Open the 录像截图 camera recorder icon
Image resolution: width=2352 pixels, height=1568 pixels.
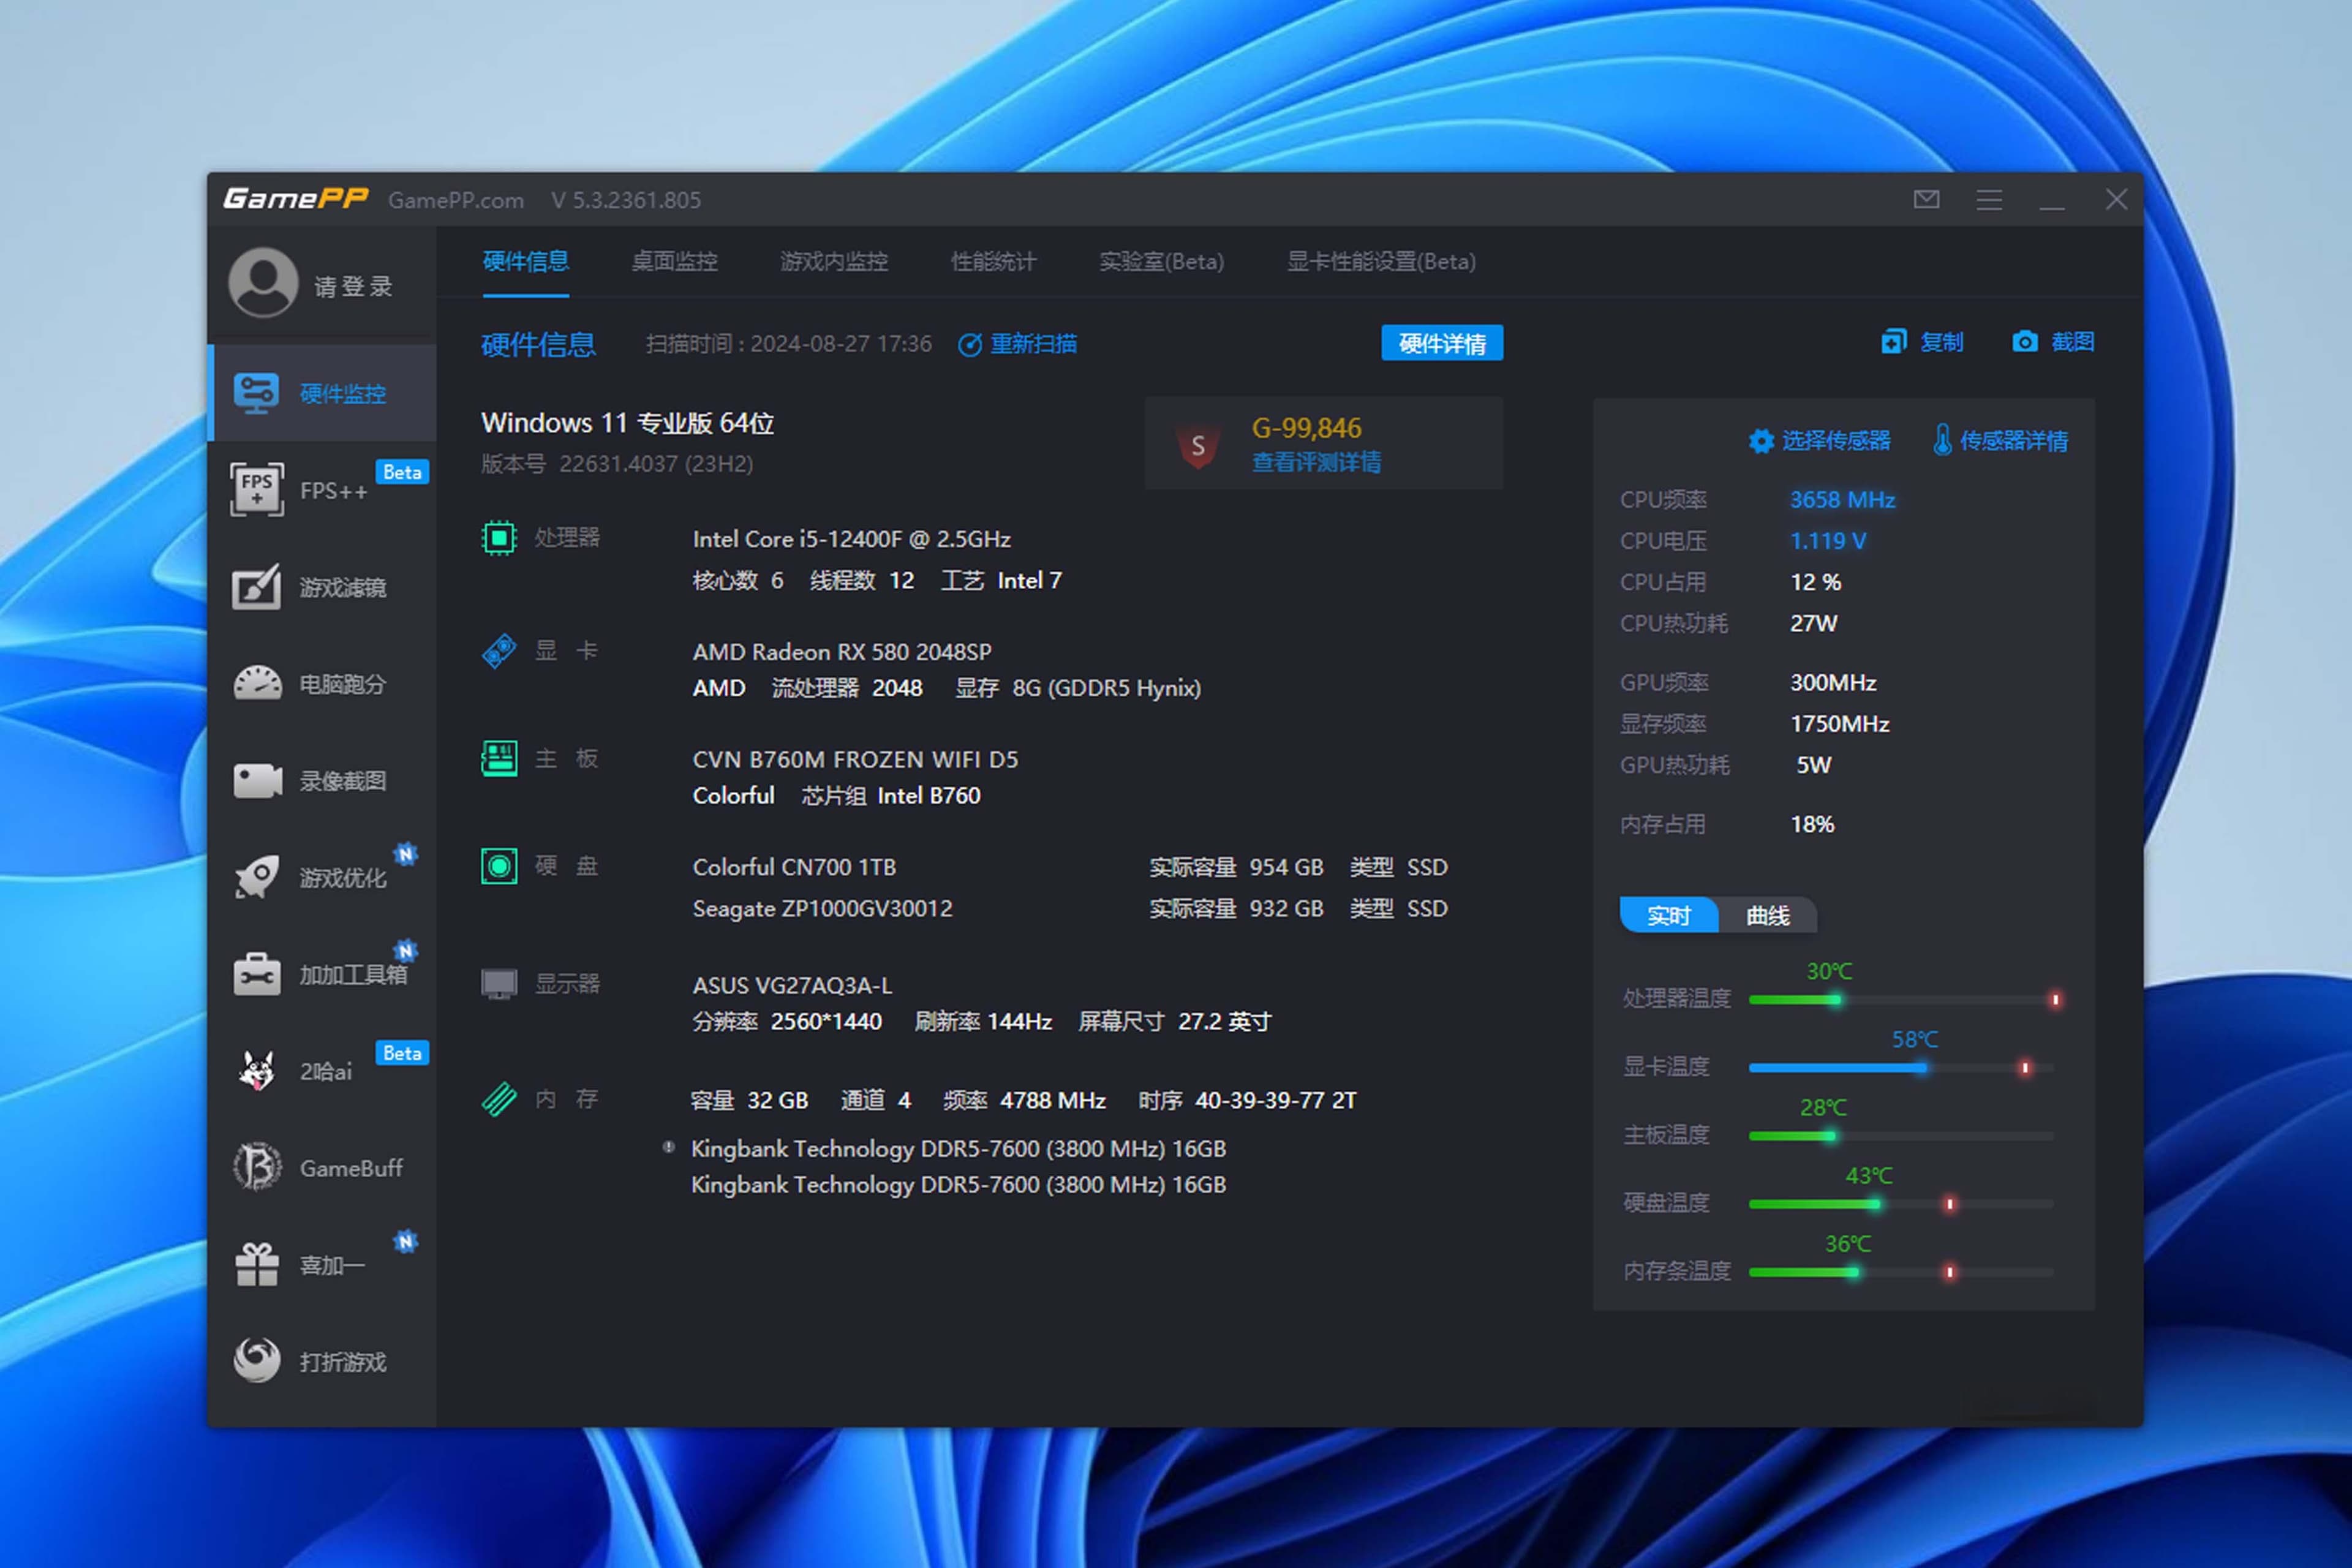(257, 780)
